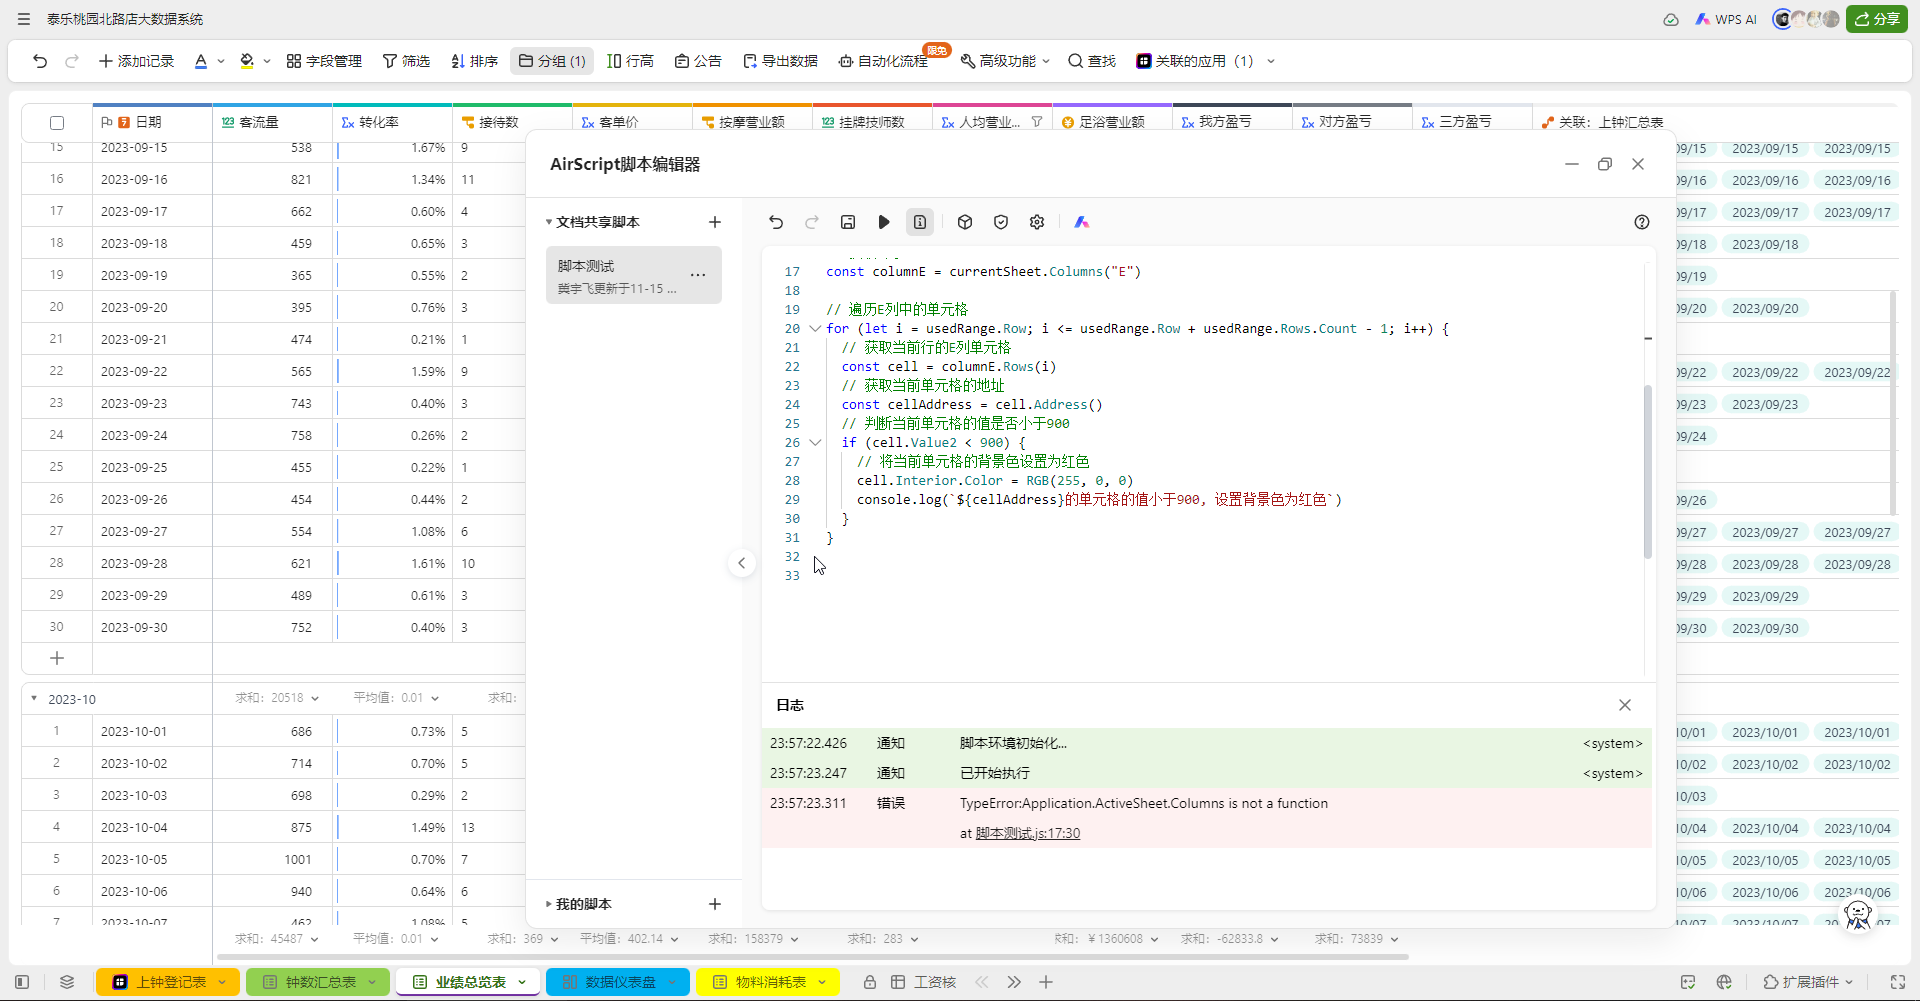Toggle select-all checkbox in table header
This screenshot has width=1921, height=1001.
click(x=57, y=123)
